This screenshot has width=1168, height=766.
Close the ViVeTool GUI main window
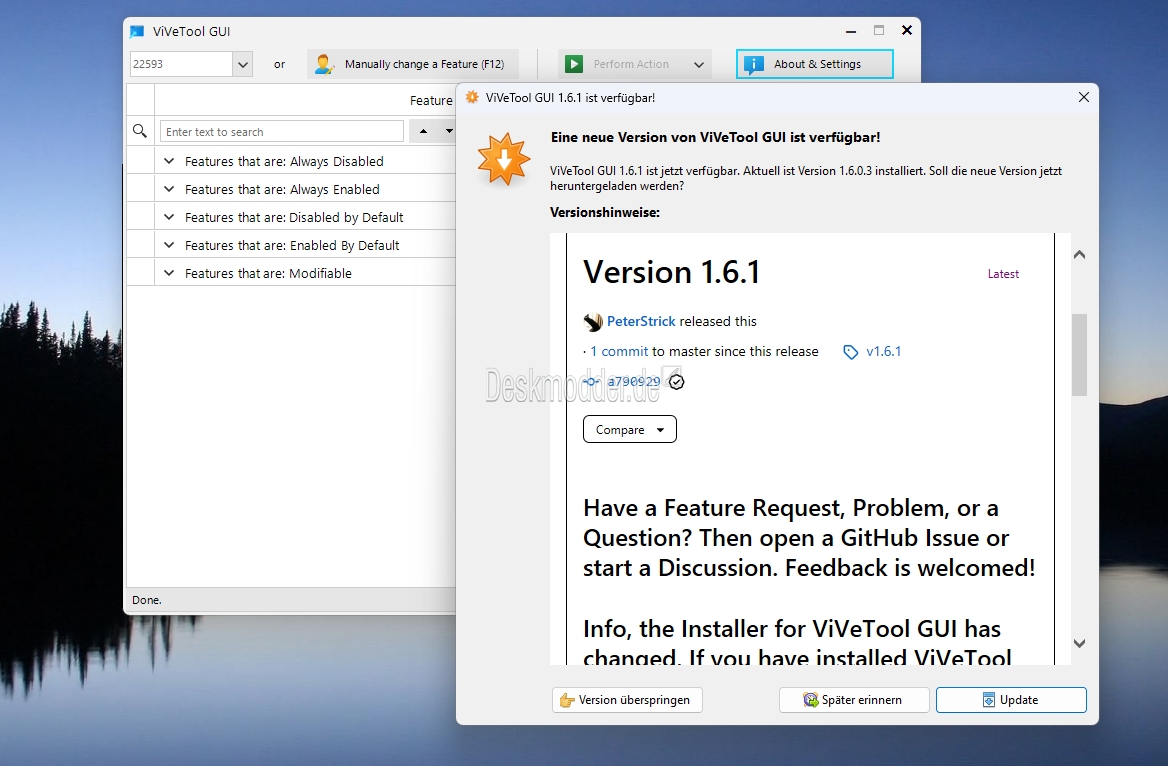(x=907, y=31)
